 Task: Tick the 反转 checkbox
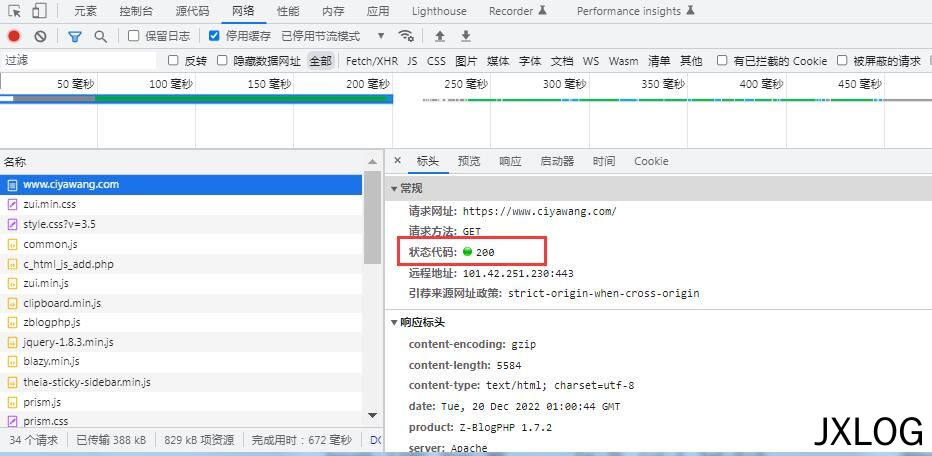173,60
